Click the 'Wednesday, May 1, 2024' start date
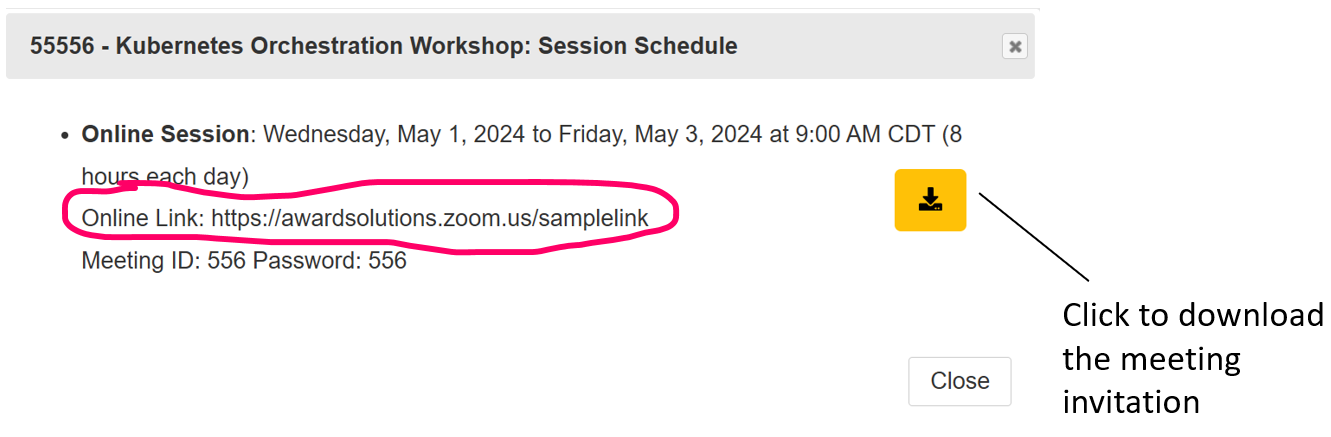 click(394, 134)
